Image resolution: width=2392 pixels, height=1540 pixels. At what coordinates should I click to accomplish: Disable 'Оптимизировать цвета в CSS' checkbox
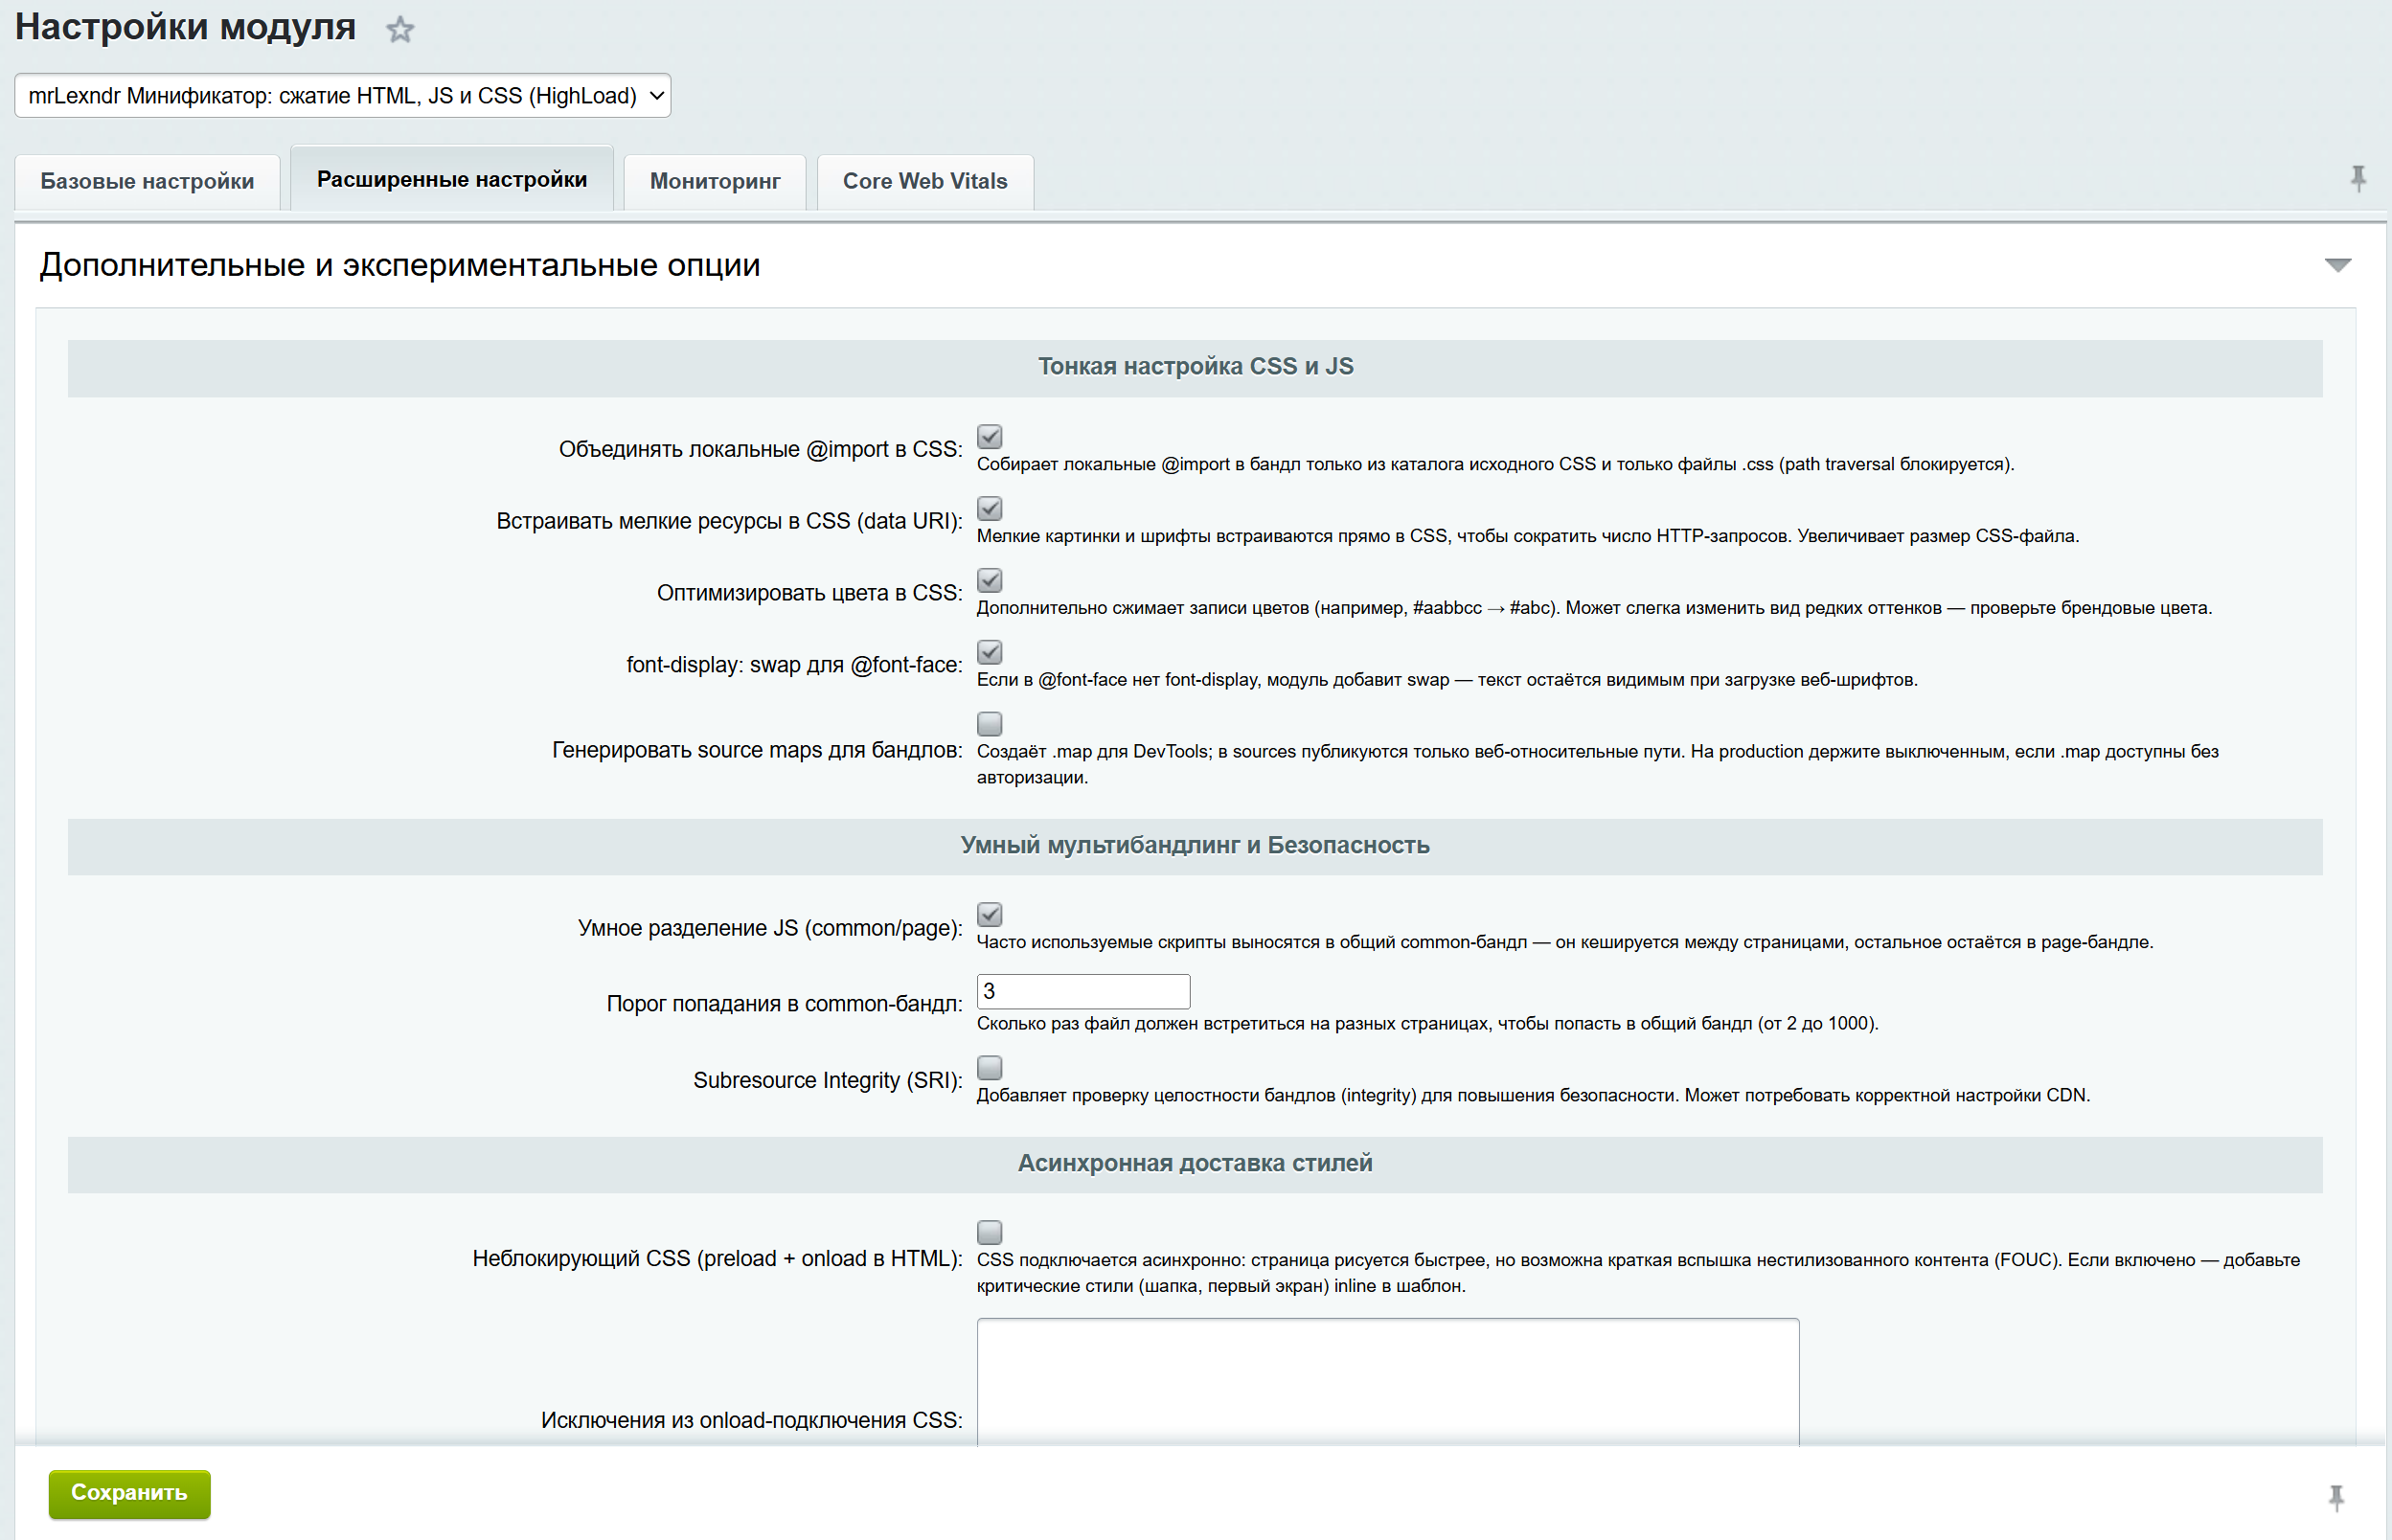click(x=989, y=580)
